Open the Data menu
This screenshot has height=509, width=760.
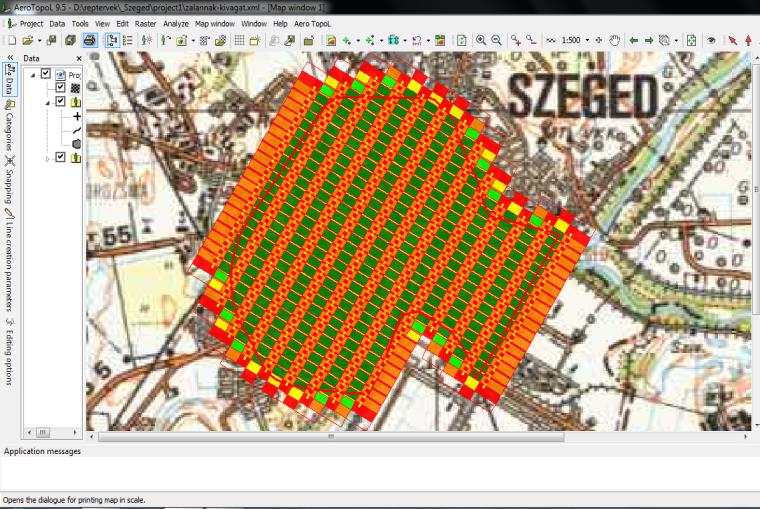(57, 23)
